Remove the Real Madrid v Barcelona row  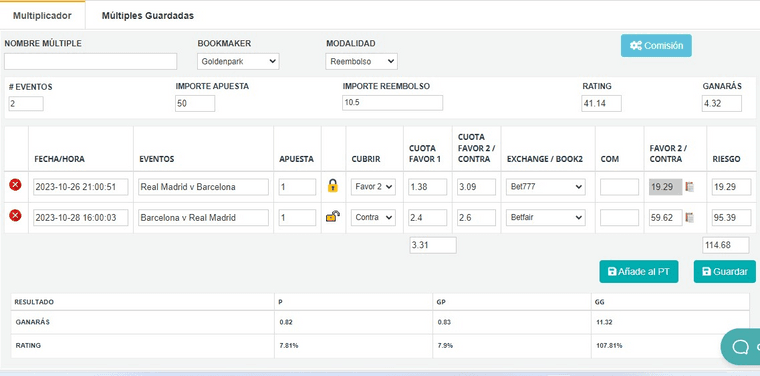[16, 185]
